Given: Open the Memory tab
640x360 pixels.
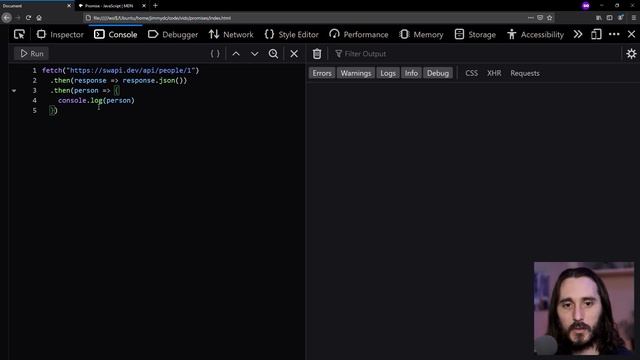Looking at the screenshot, I should [421, 35].
